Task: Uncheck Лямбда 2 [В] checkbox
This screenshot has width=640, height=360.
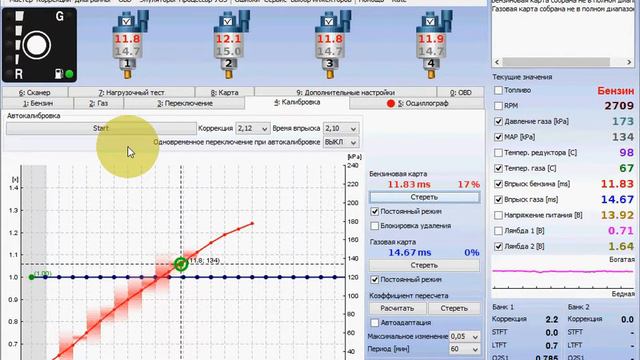Action: (498, 247)
